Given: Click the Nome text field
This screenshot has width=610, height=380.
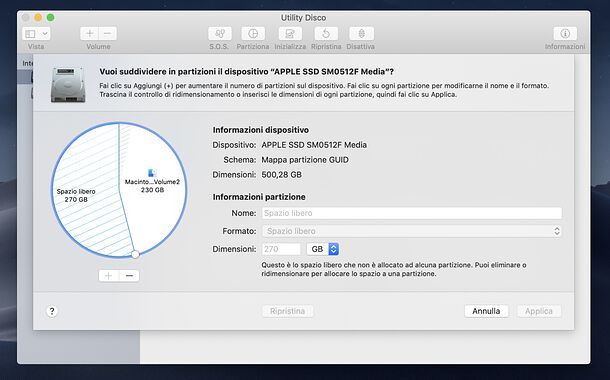Looking at the screenshot, I should [412, 213].
